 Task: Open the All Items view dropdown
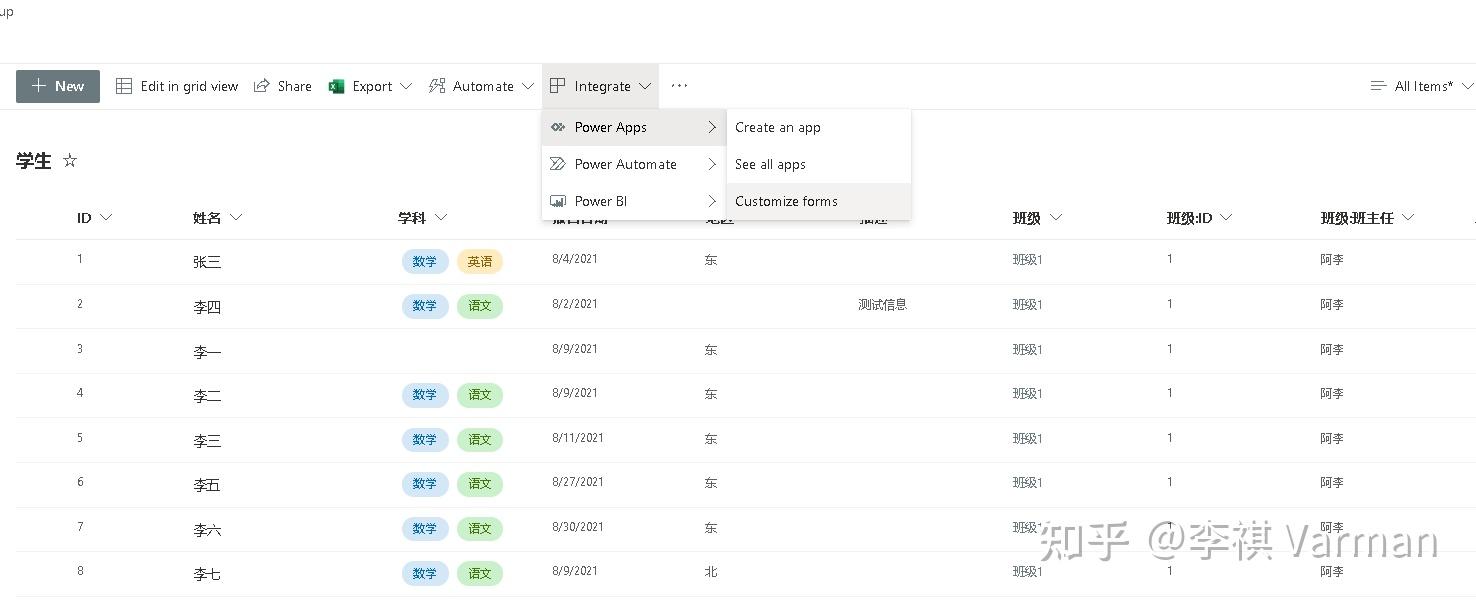point(1423,86)
